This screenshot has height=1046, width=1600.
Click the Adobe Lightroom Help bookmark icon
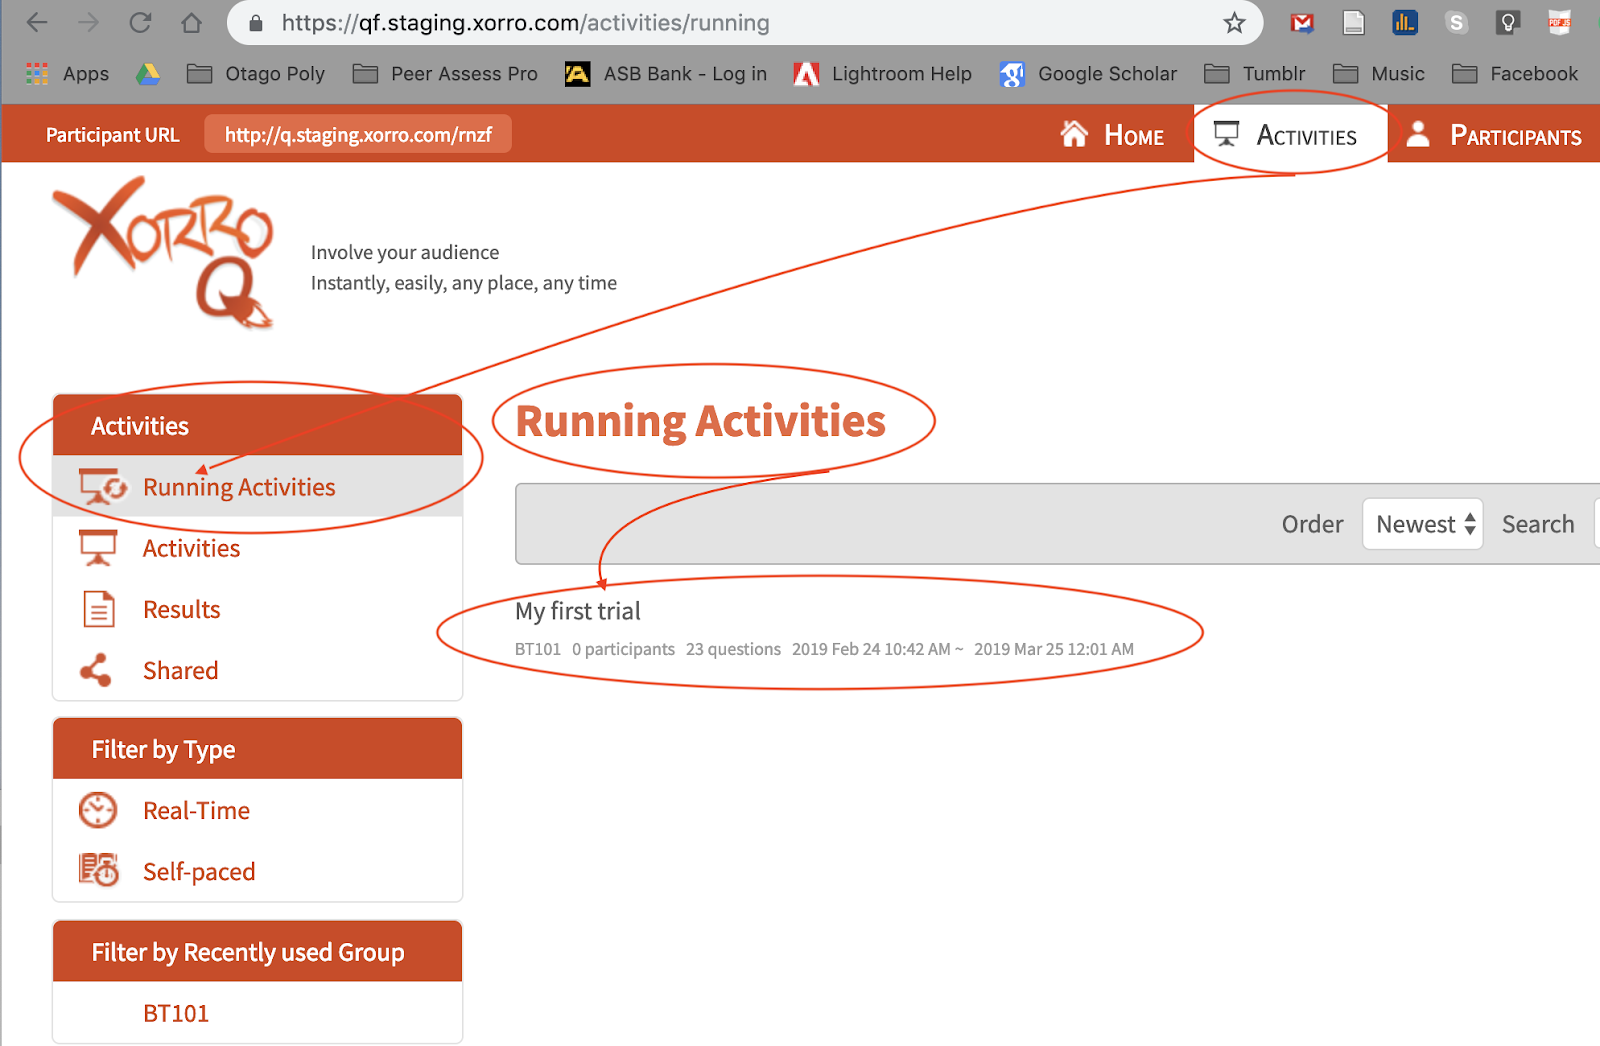(806, 74)
